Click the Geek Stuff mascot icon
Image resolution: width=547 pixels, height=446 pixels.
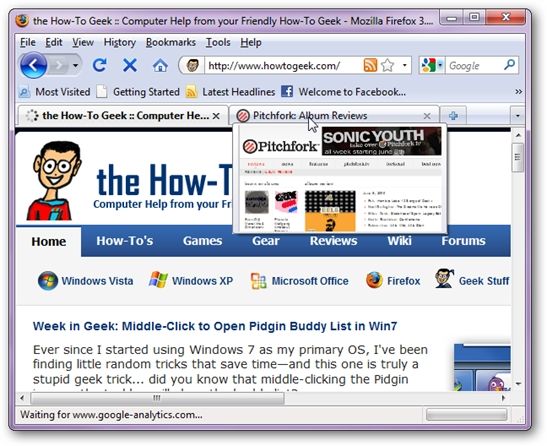(x=444, y=278)
